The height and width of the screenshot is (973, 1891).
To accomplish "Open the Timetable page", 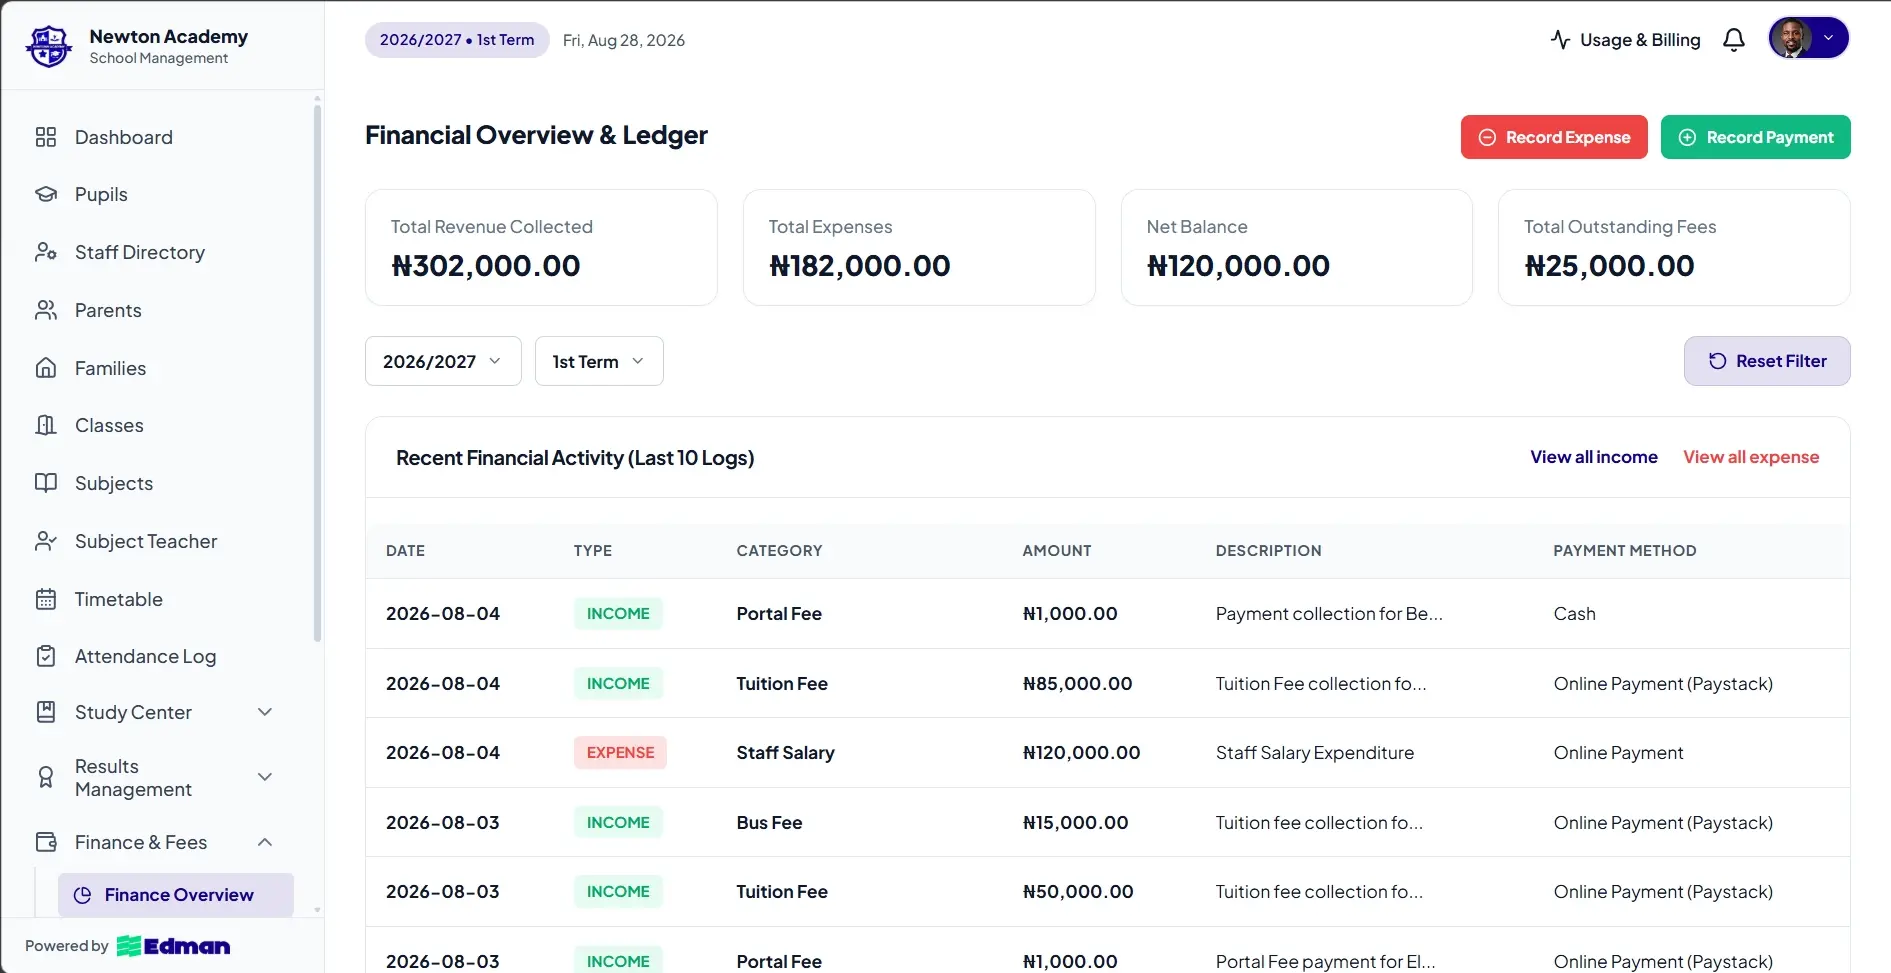I will click(x=119, y=599).
